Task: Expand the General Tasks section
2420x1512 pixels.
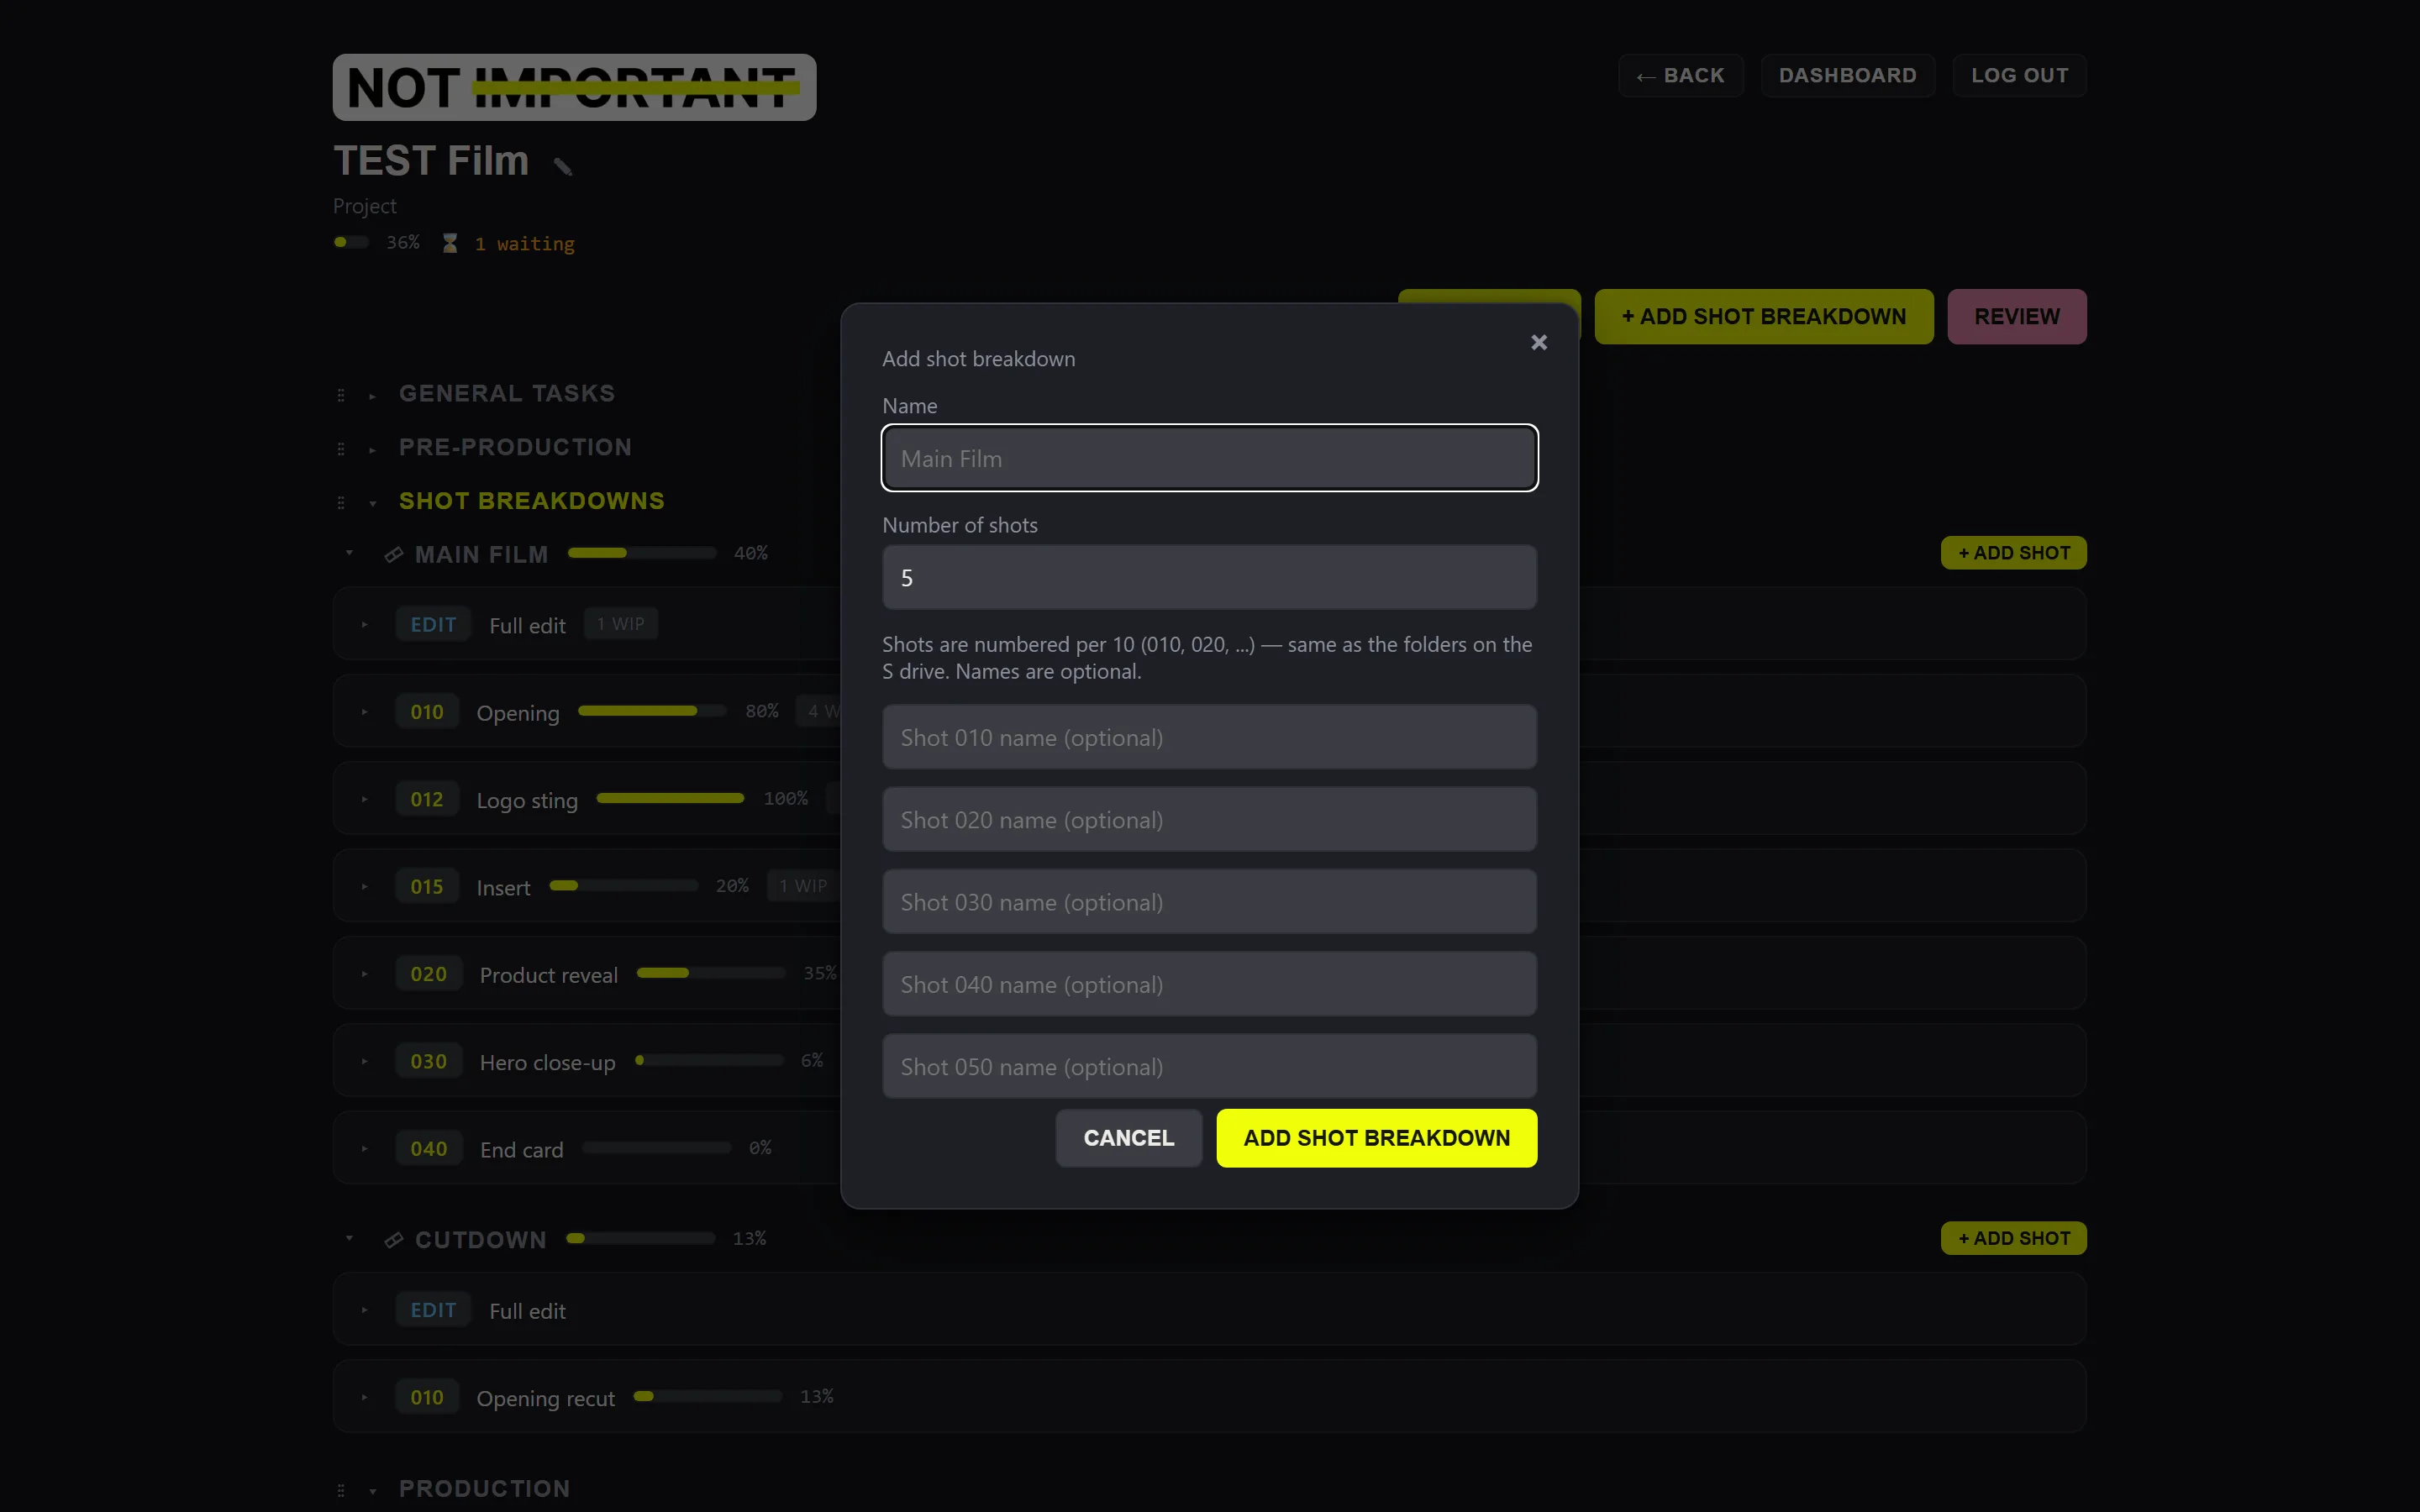Action: pos(372,396)
